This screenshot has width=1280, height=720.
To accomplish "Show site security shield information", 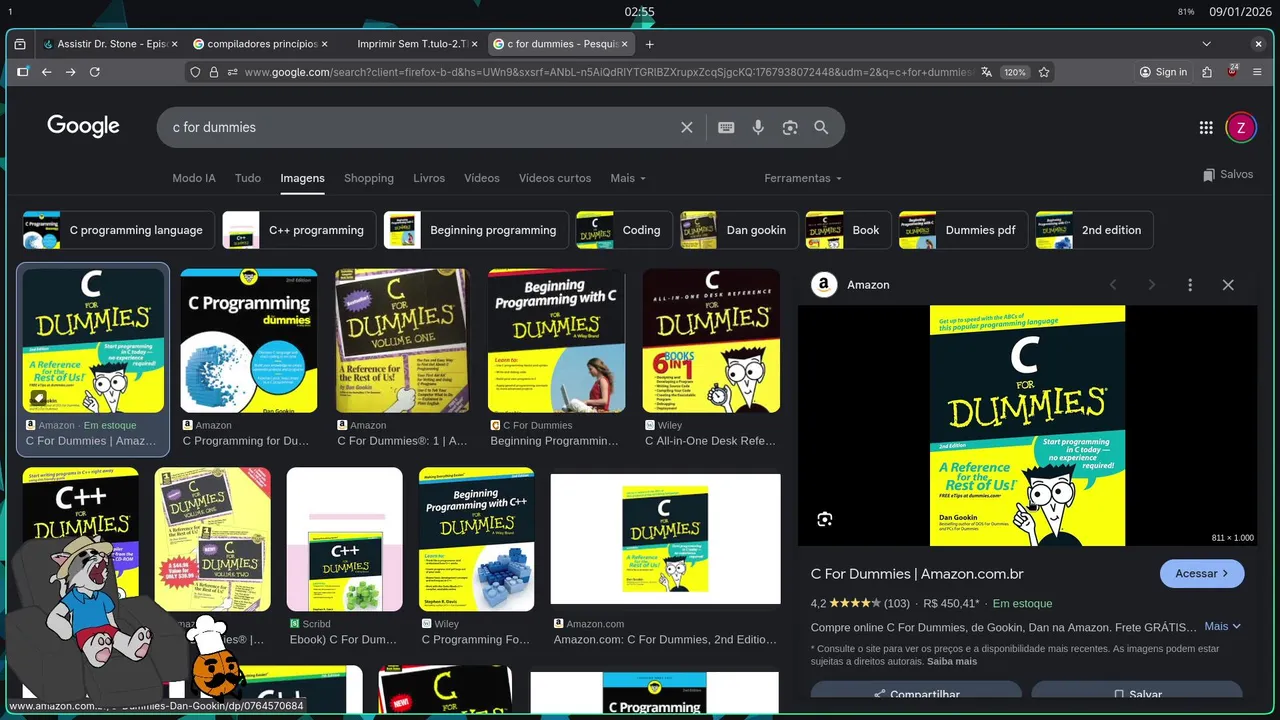I will (196, 72).
